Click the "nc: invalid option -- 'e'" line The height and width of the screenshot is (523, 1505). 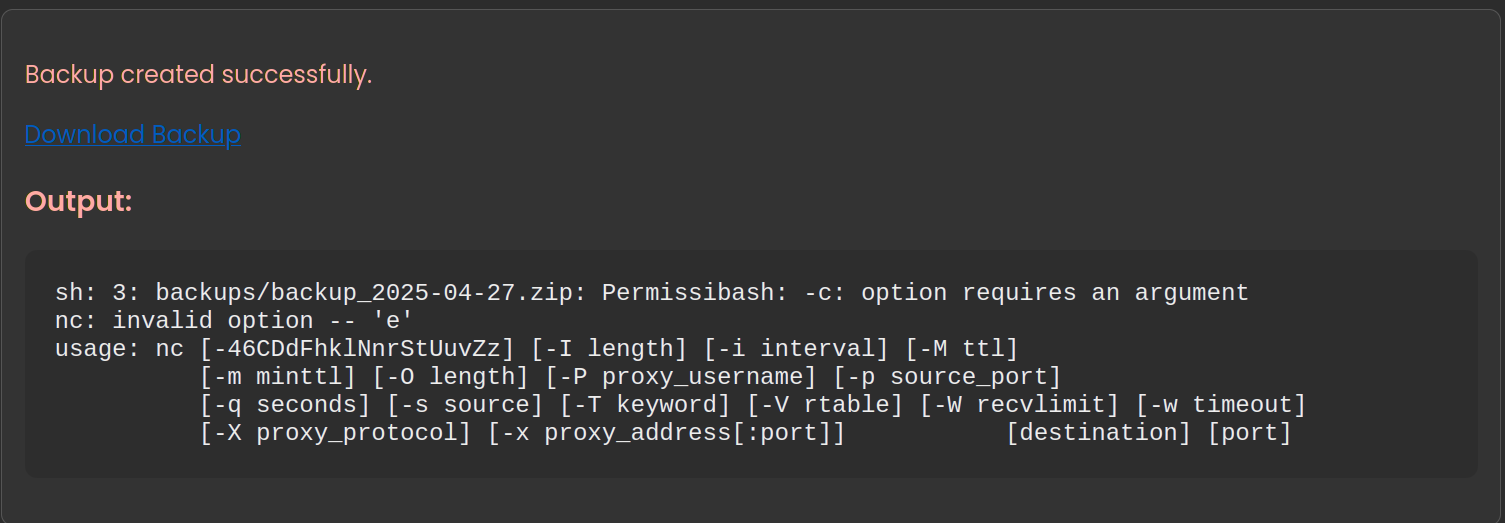[x=235, y=321]
